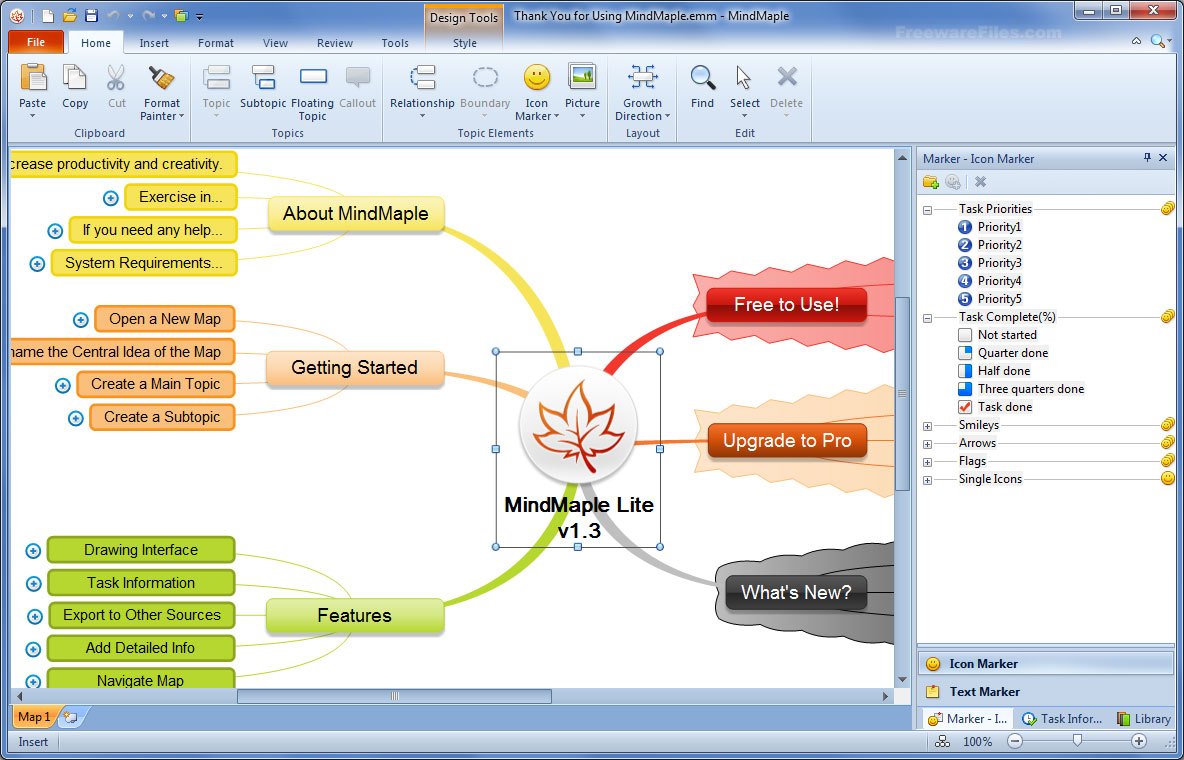Click the Paste icon in Clipboard group

coord(32,78)
